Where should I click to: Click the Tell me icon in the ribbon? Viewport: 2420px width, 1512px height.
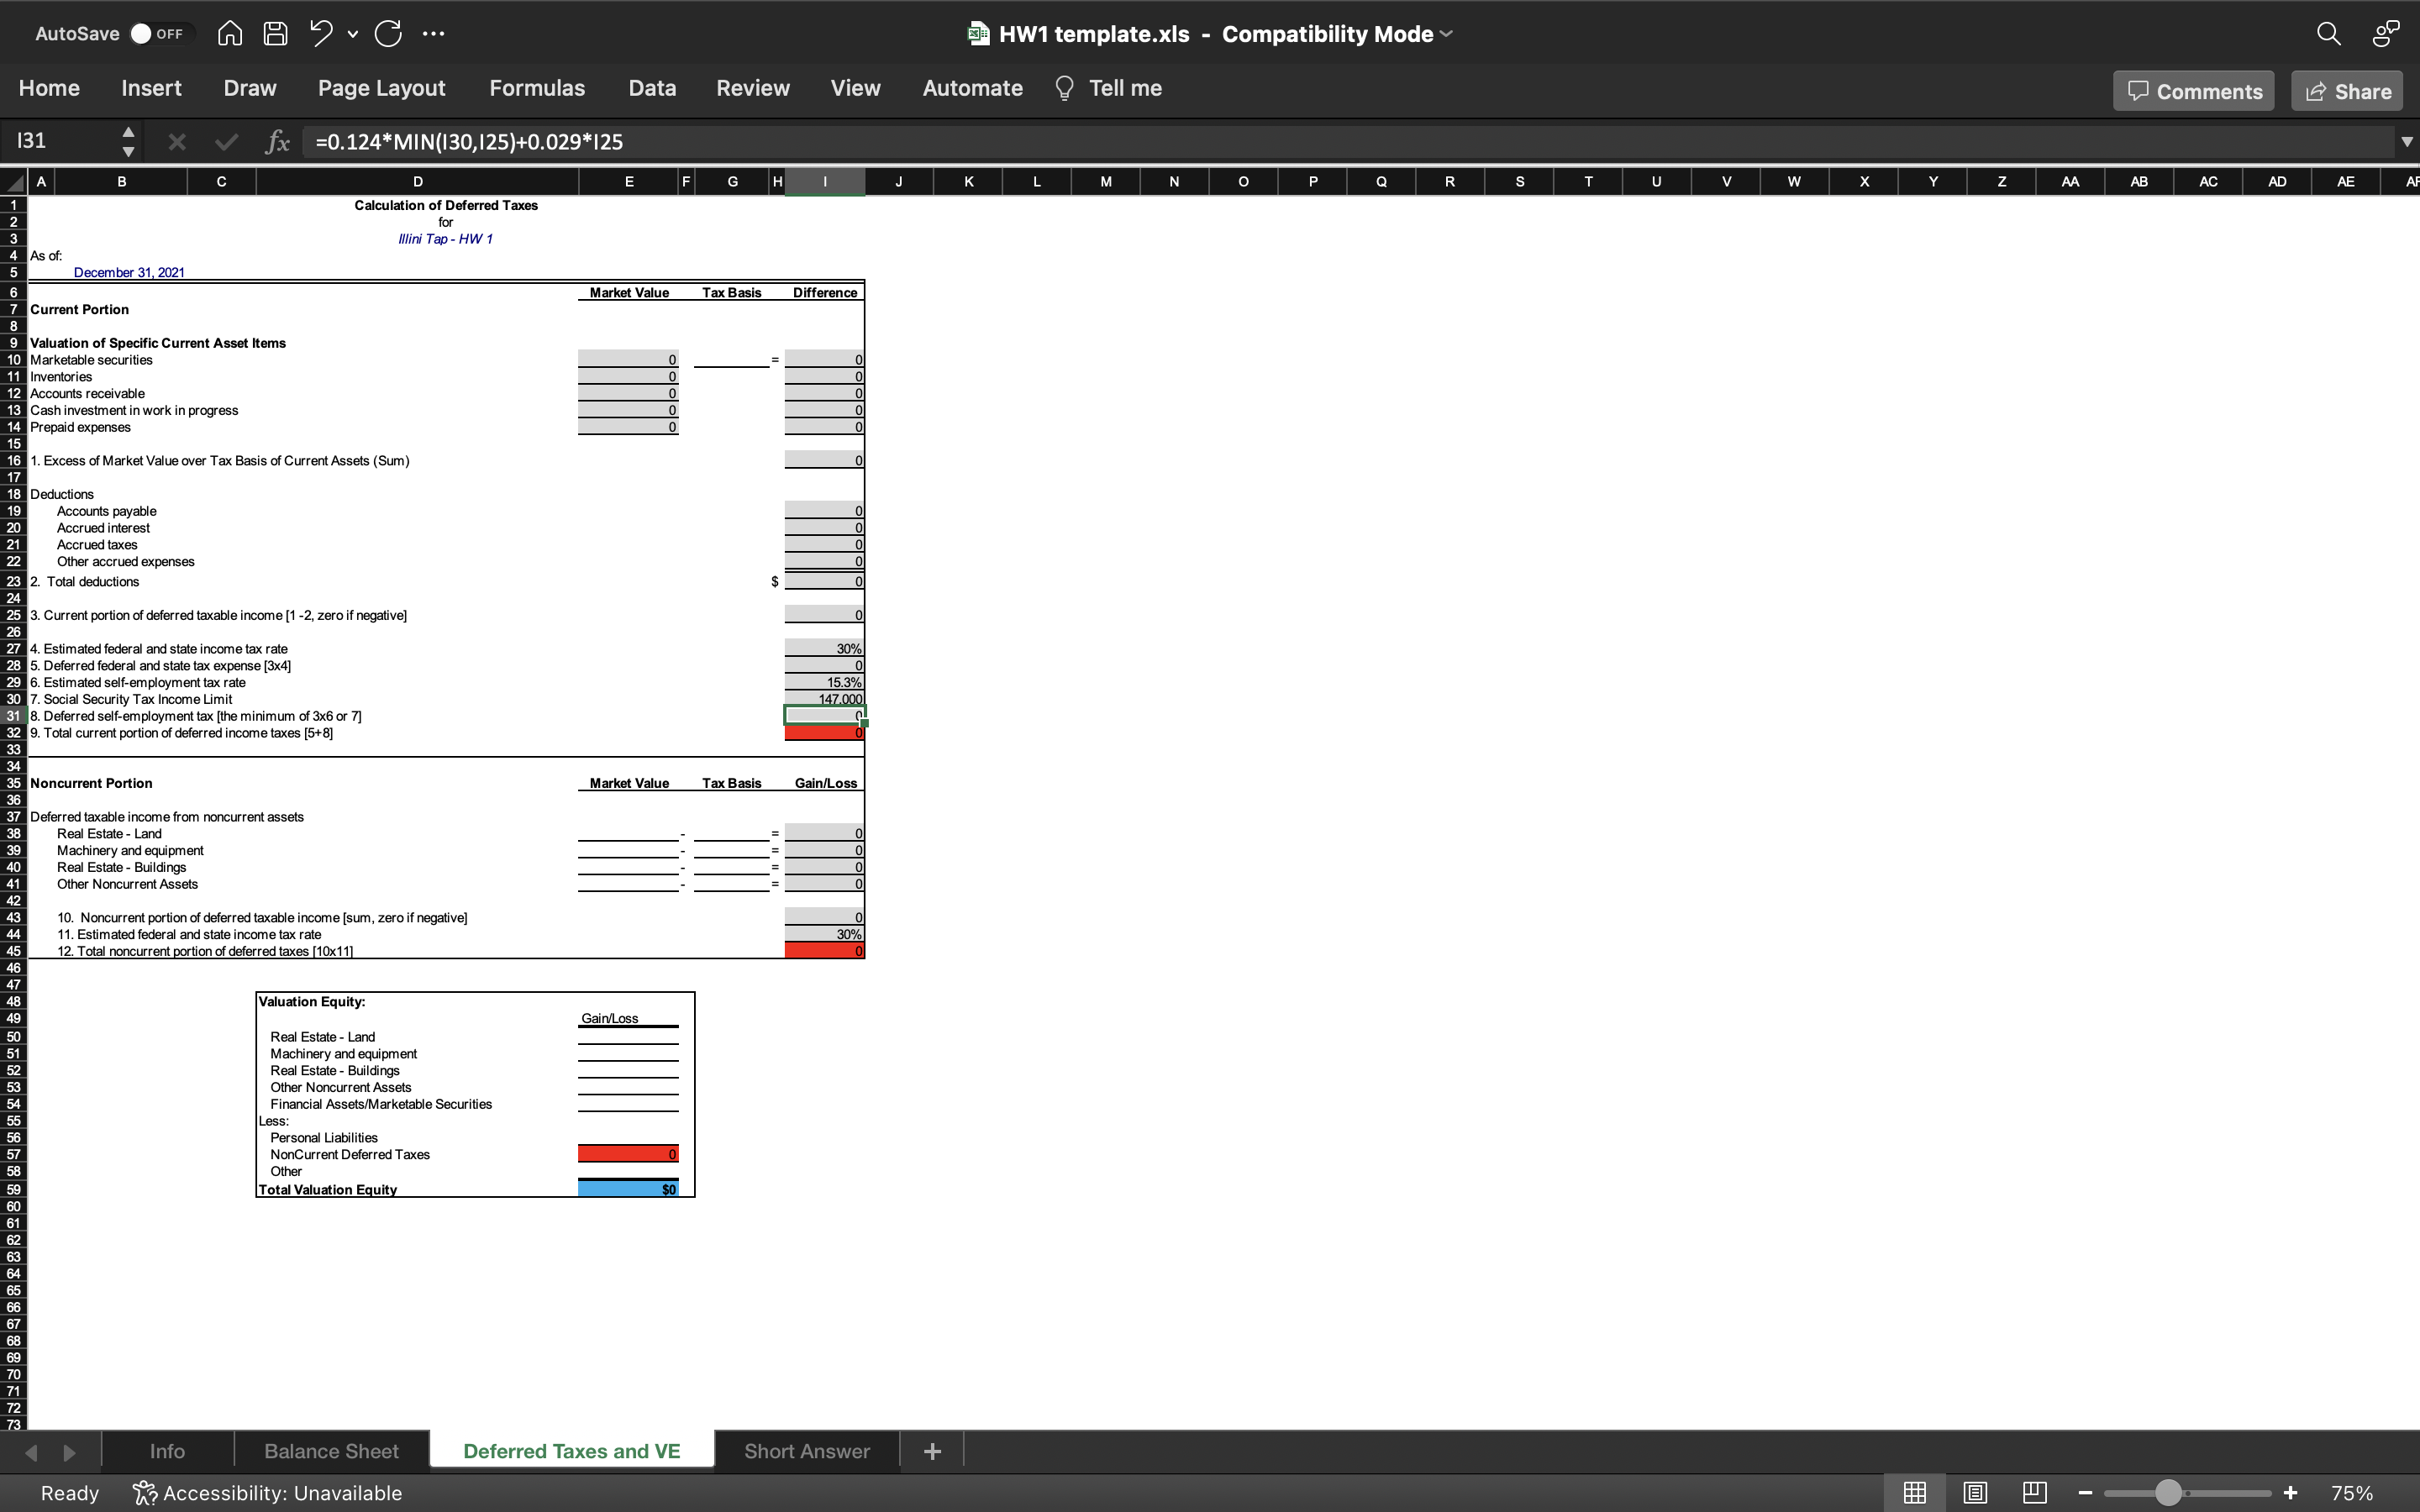(1065, 87)
